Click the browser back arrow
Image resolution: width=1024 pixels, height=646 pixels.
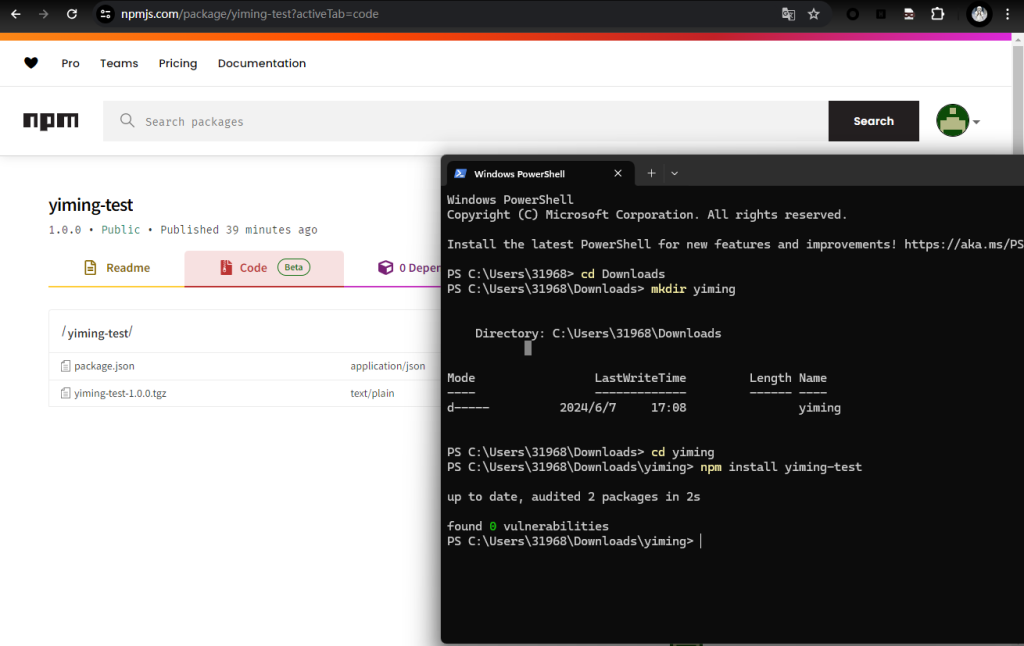click(x=15, y=14)
